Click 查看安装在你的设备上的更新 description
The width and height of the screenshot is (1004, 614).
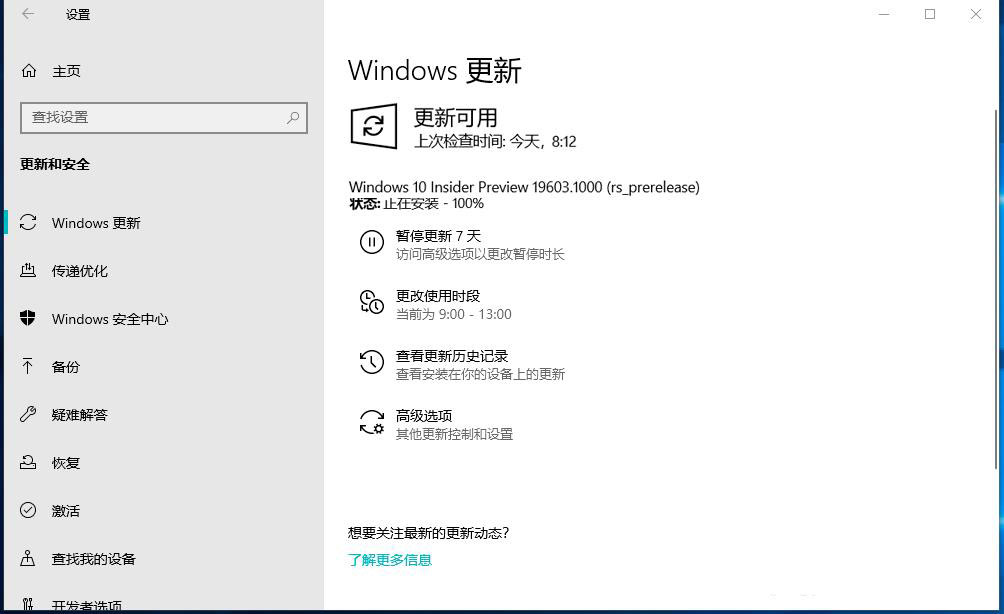480,374
